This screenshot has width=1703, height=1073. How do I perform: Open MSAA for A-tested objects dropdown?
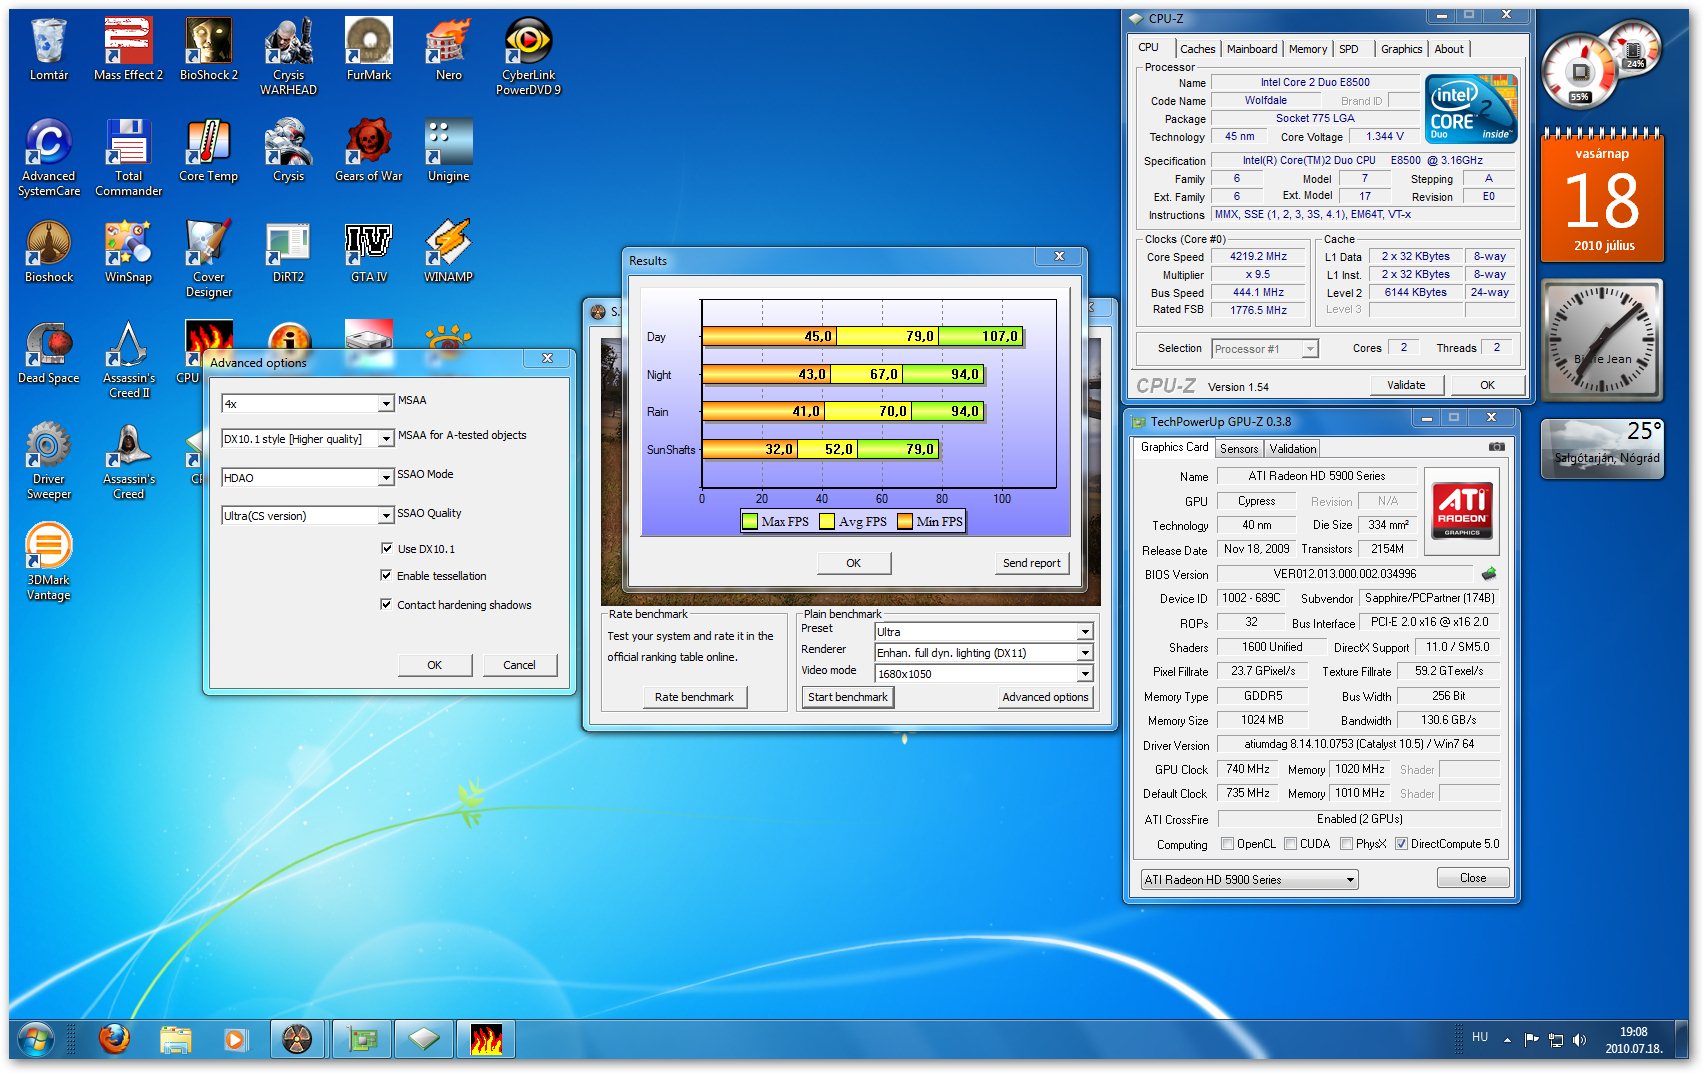tap(308, 439)
